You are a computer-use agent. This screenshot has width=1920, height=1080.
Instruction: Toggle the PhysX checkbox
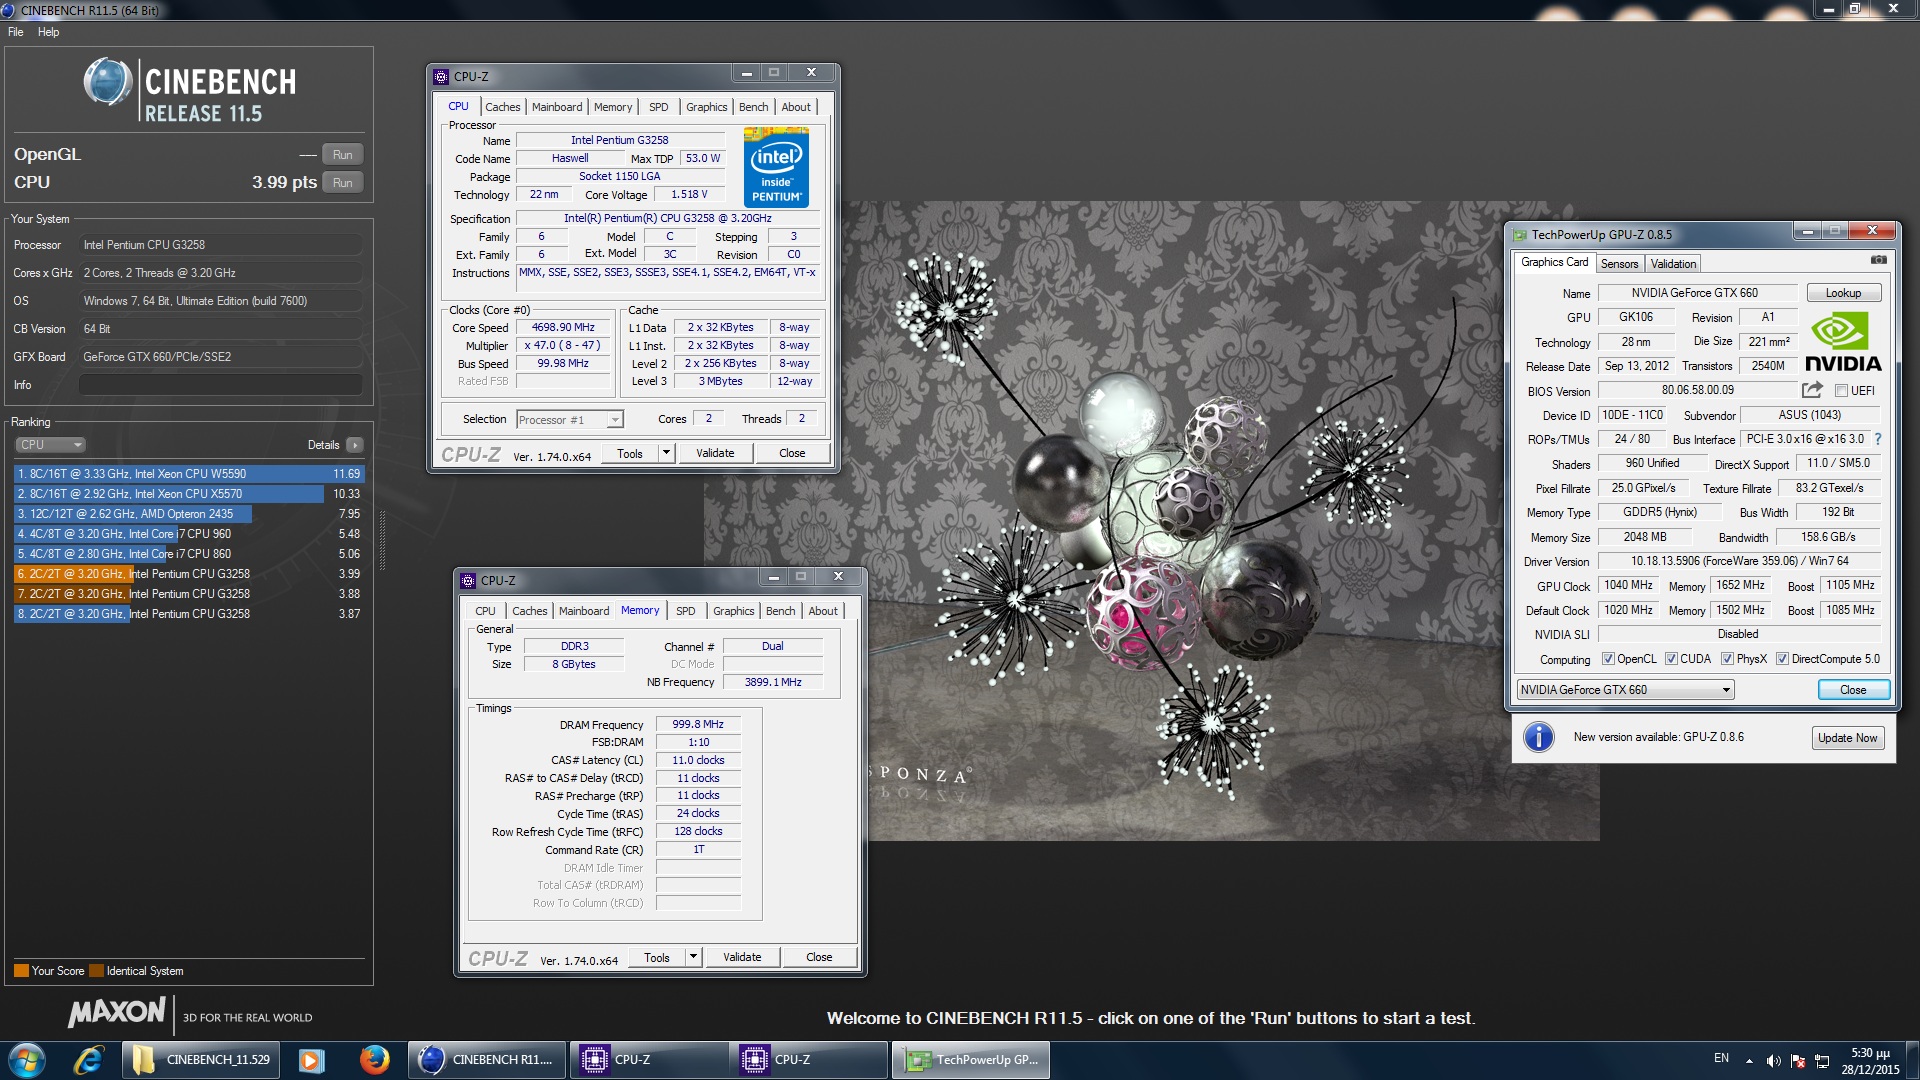coord(1727,659)
